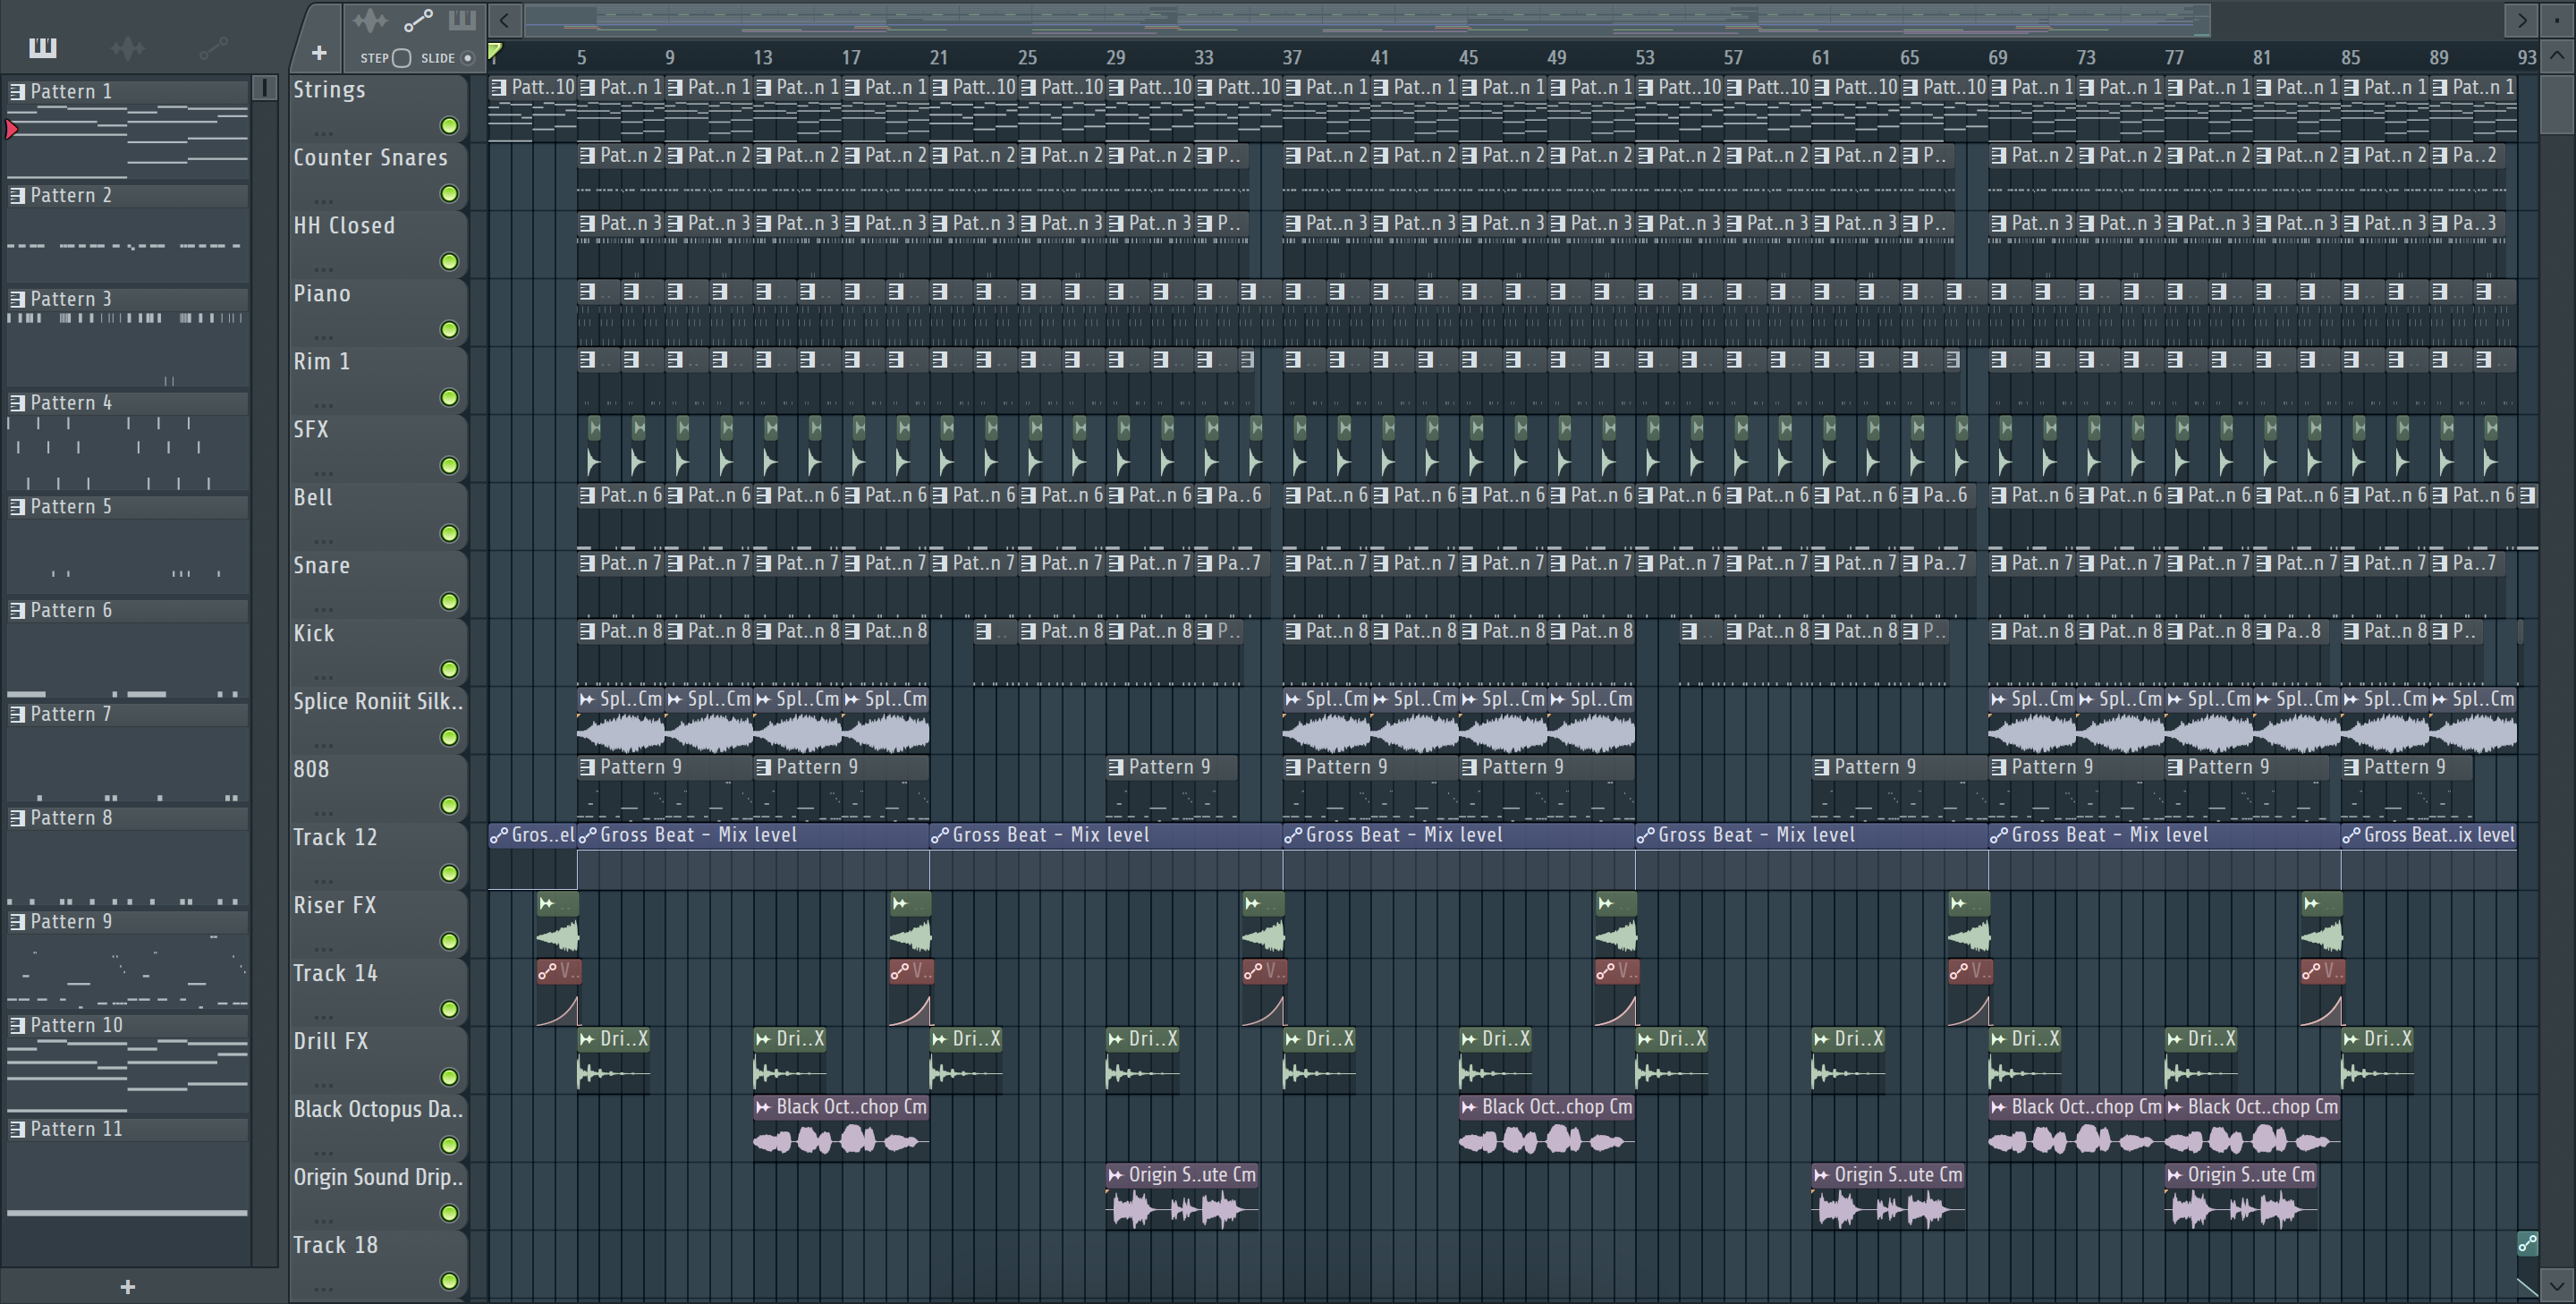The image size is (2576, 1304).
Task: Show patterns in the picker panel
Action: point(43,47)
